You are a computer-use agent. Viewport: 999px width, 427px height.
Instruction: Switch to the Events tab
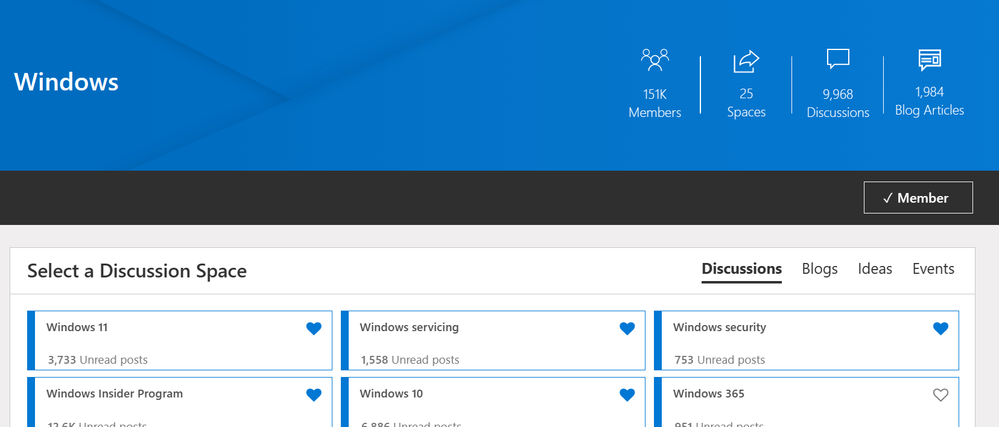[x=933, y=269]
